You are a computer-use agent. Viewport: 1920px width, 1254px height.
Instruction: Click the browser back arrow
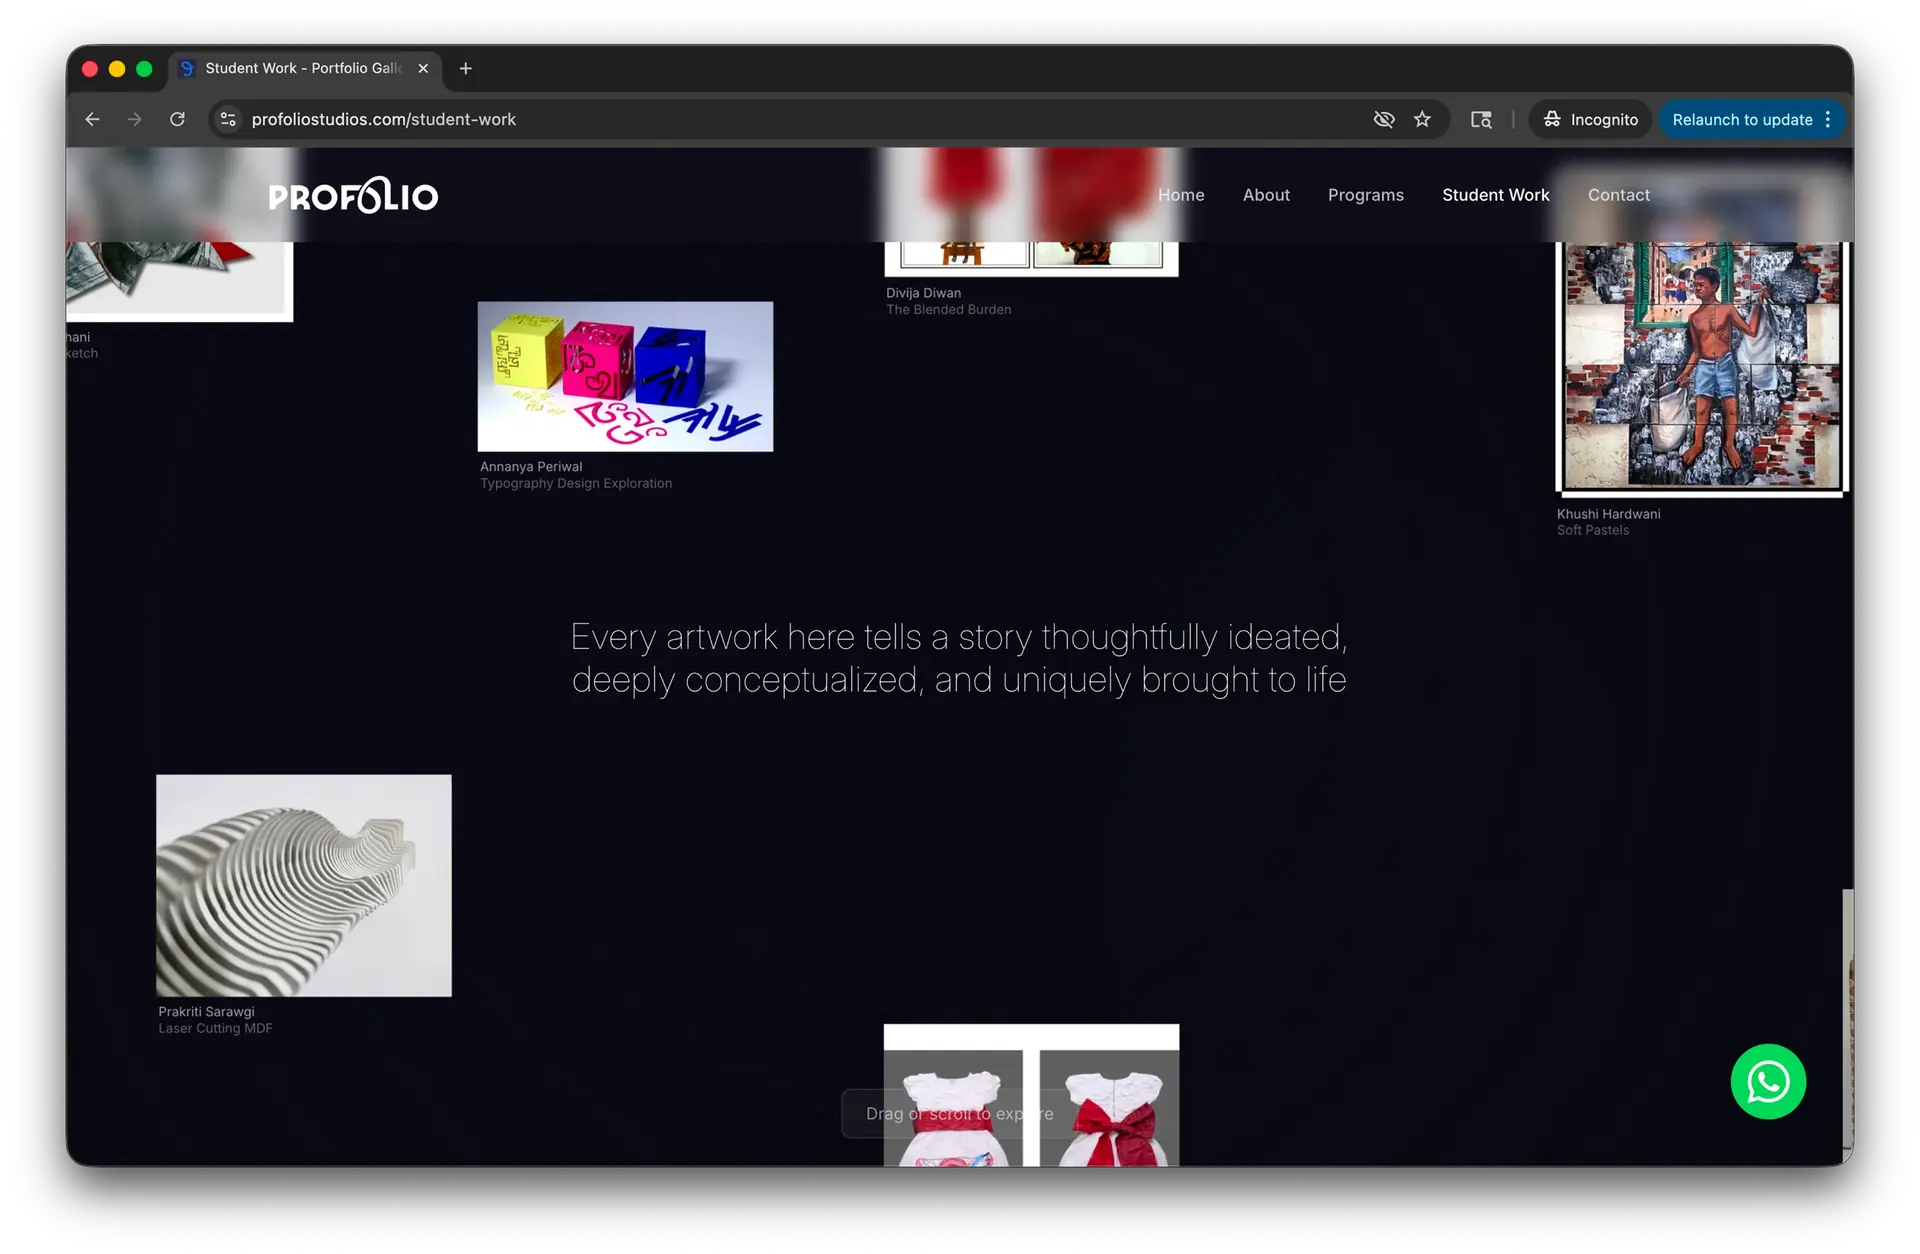click(92, 119)
